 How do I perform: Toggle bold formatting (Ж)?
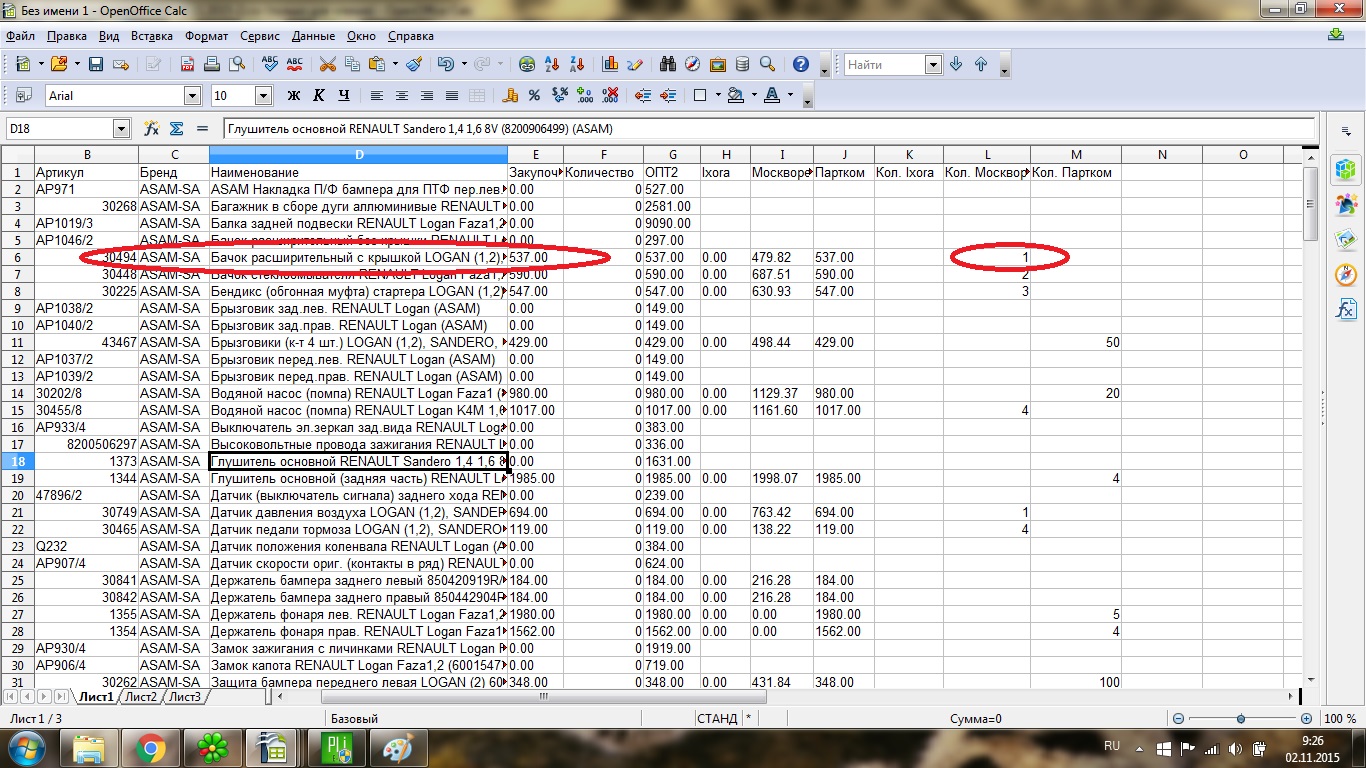(294, 96)
